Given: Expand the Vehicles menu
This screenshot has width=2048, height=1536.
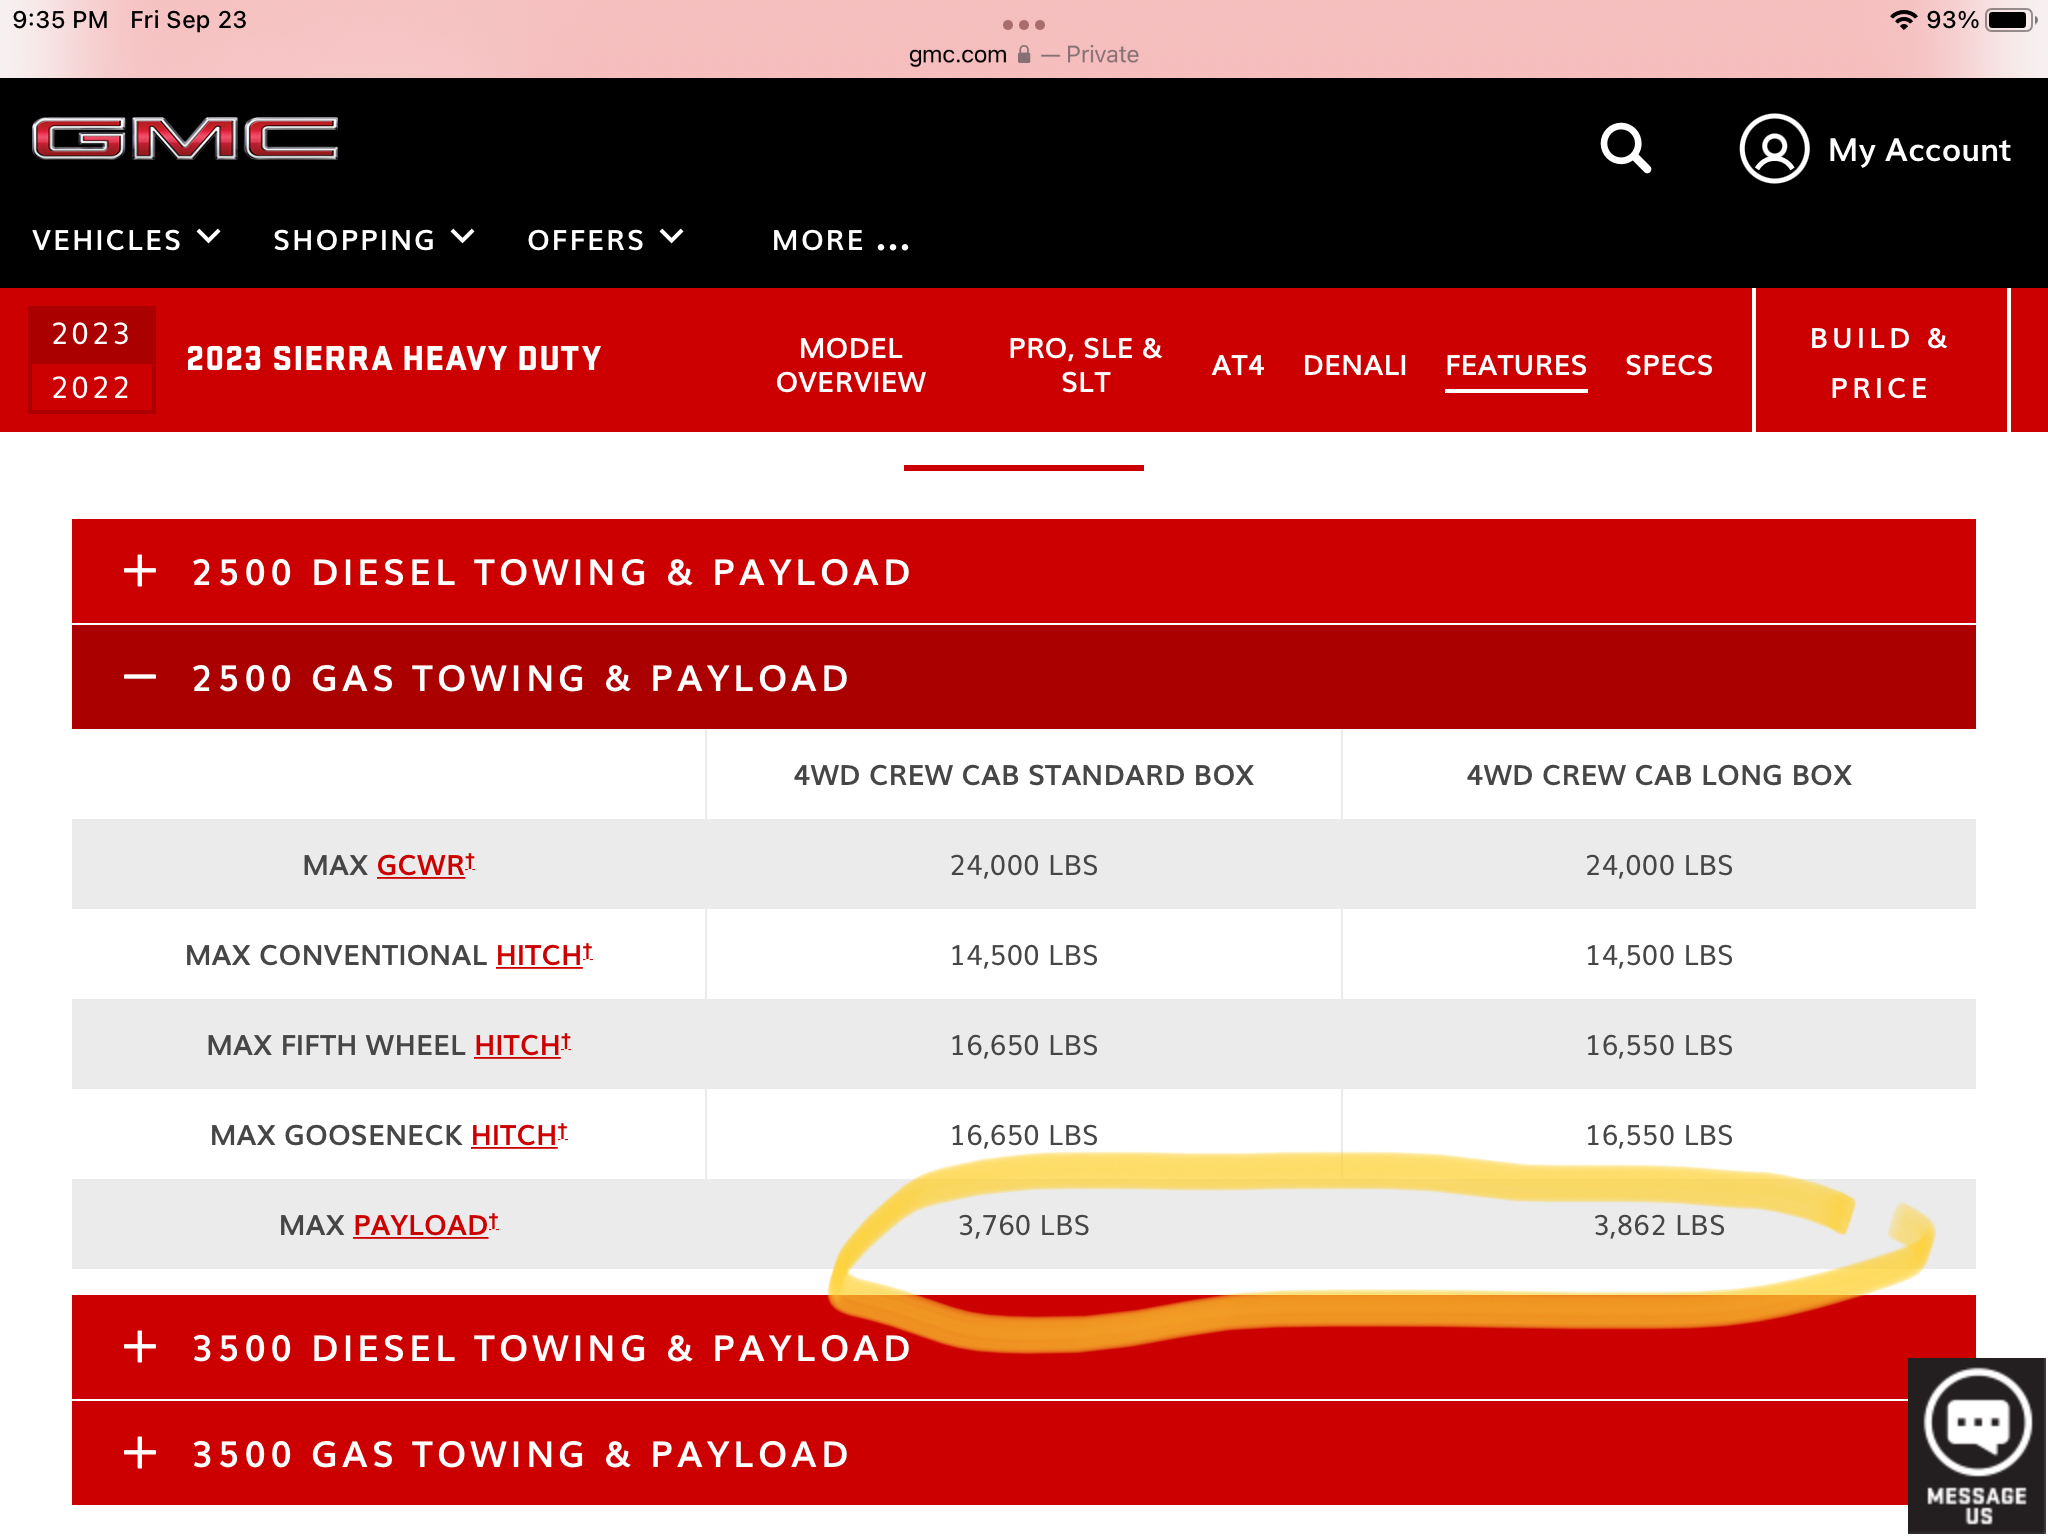Looking at the screenshot, I should (x=126, y=240).
